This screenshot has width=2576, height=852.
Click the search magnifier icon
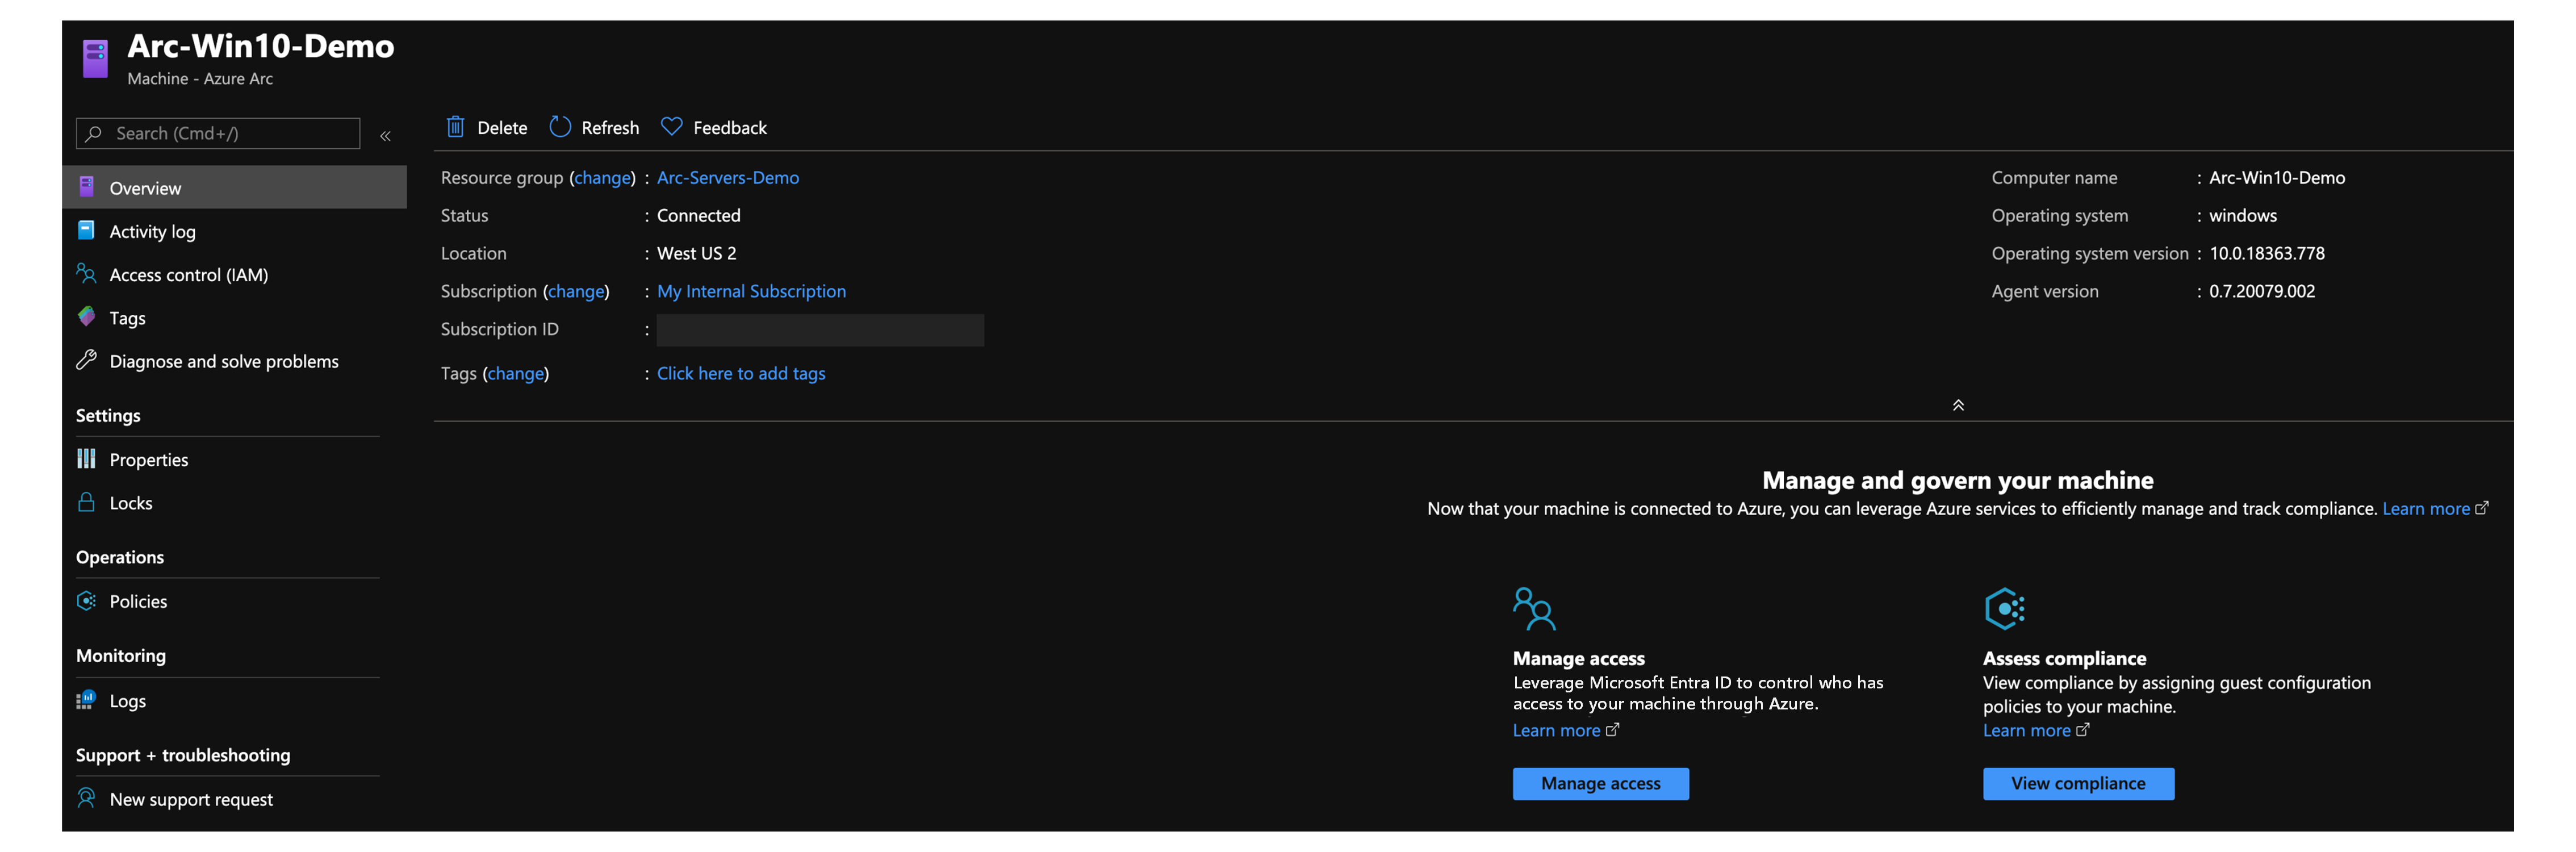click(x=94, y=133)
